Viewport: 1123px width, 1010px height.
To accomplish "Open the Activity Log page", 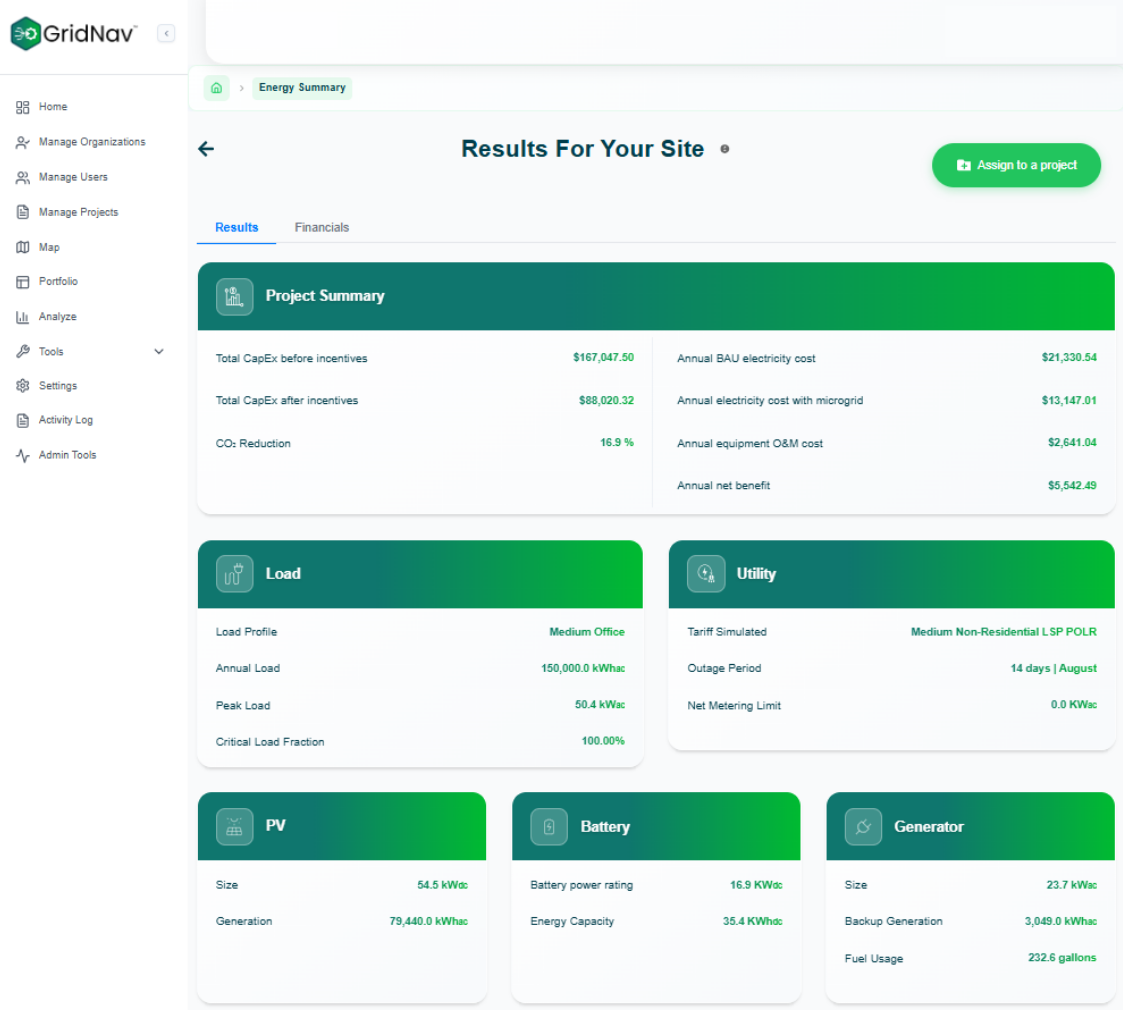I will [65, 420].
